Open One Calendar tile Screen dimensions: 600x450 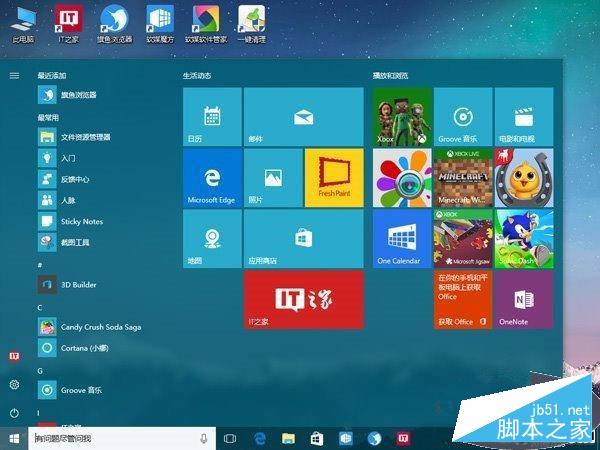402,239
